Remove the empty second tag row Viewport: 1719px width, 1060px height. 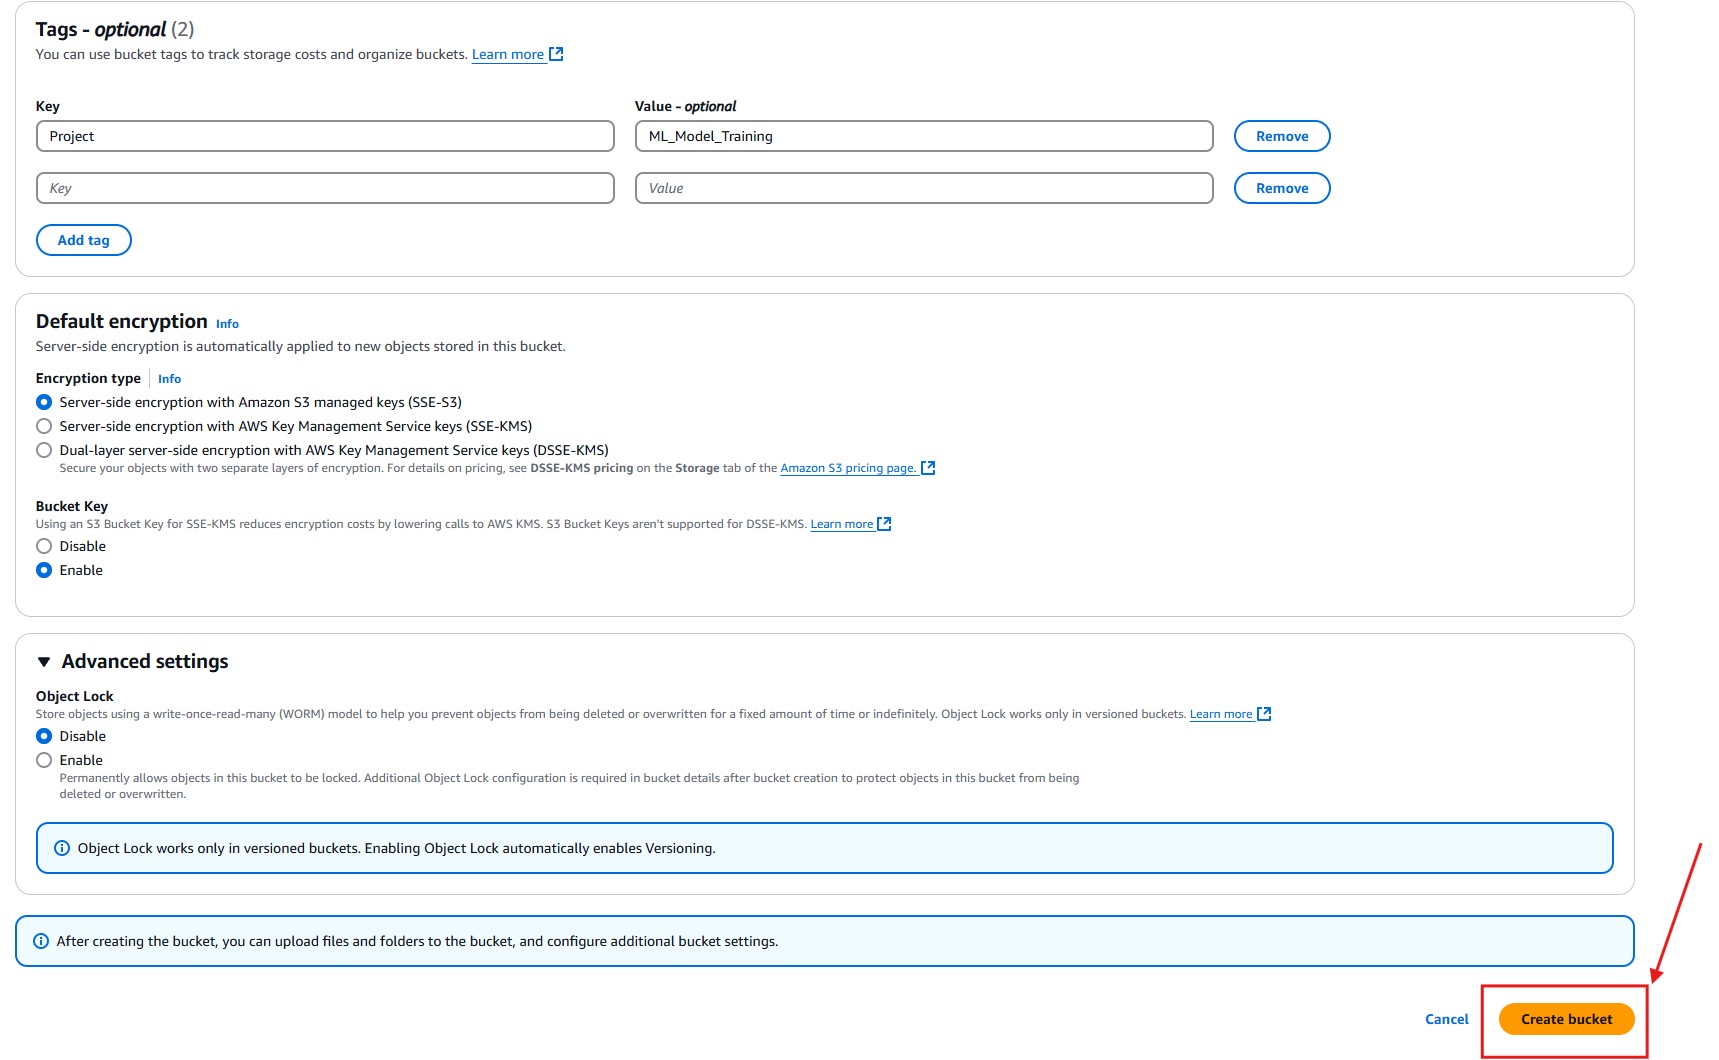coord(1281,188)
